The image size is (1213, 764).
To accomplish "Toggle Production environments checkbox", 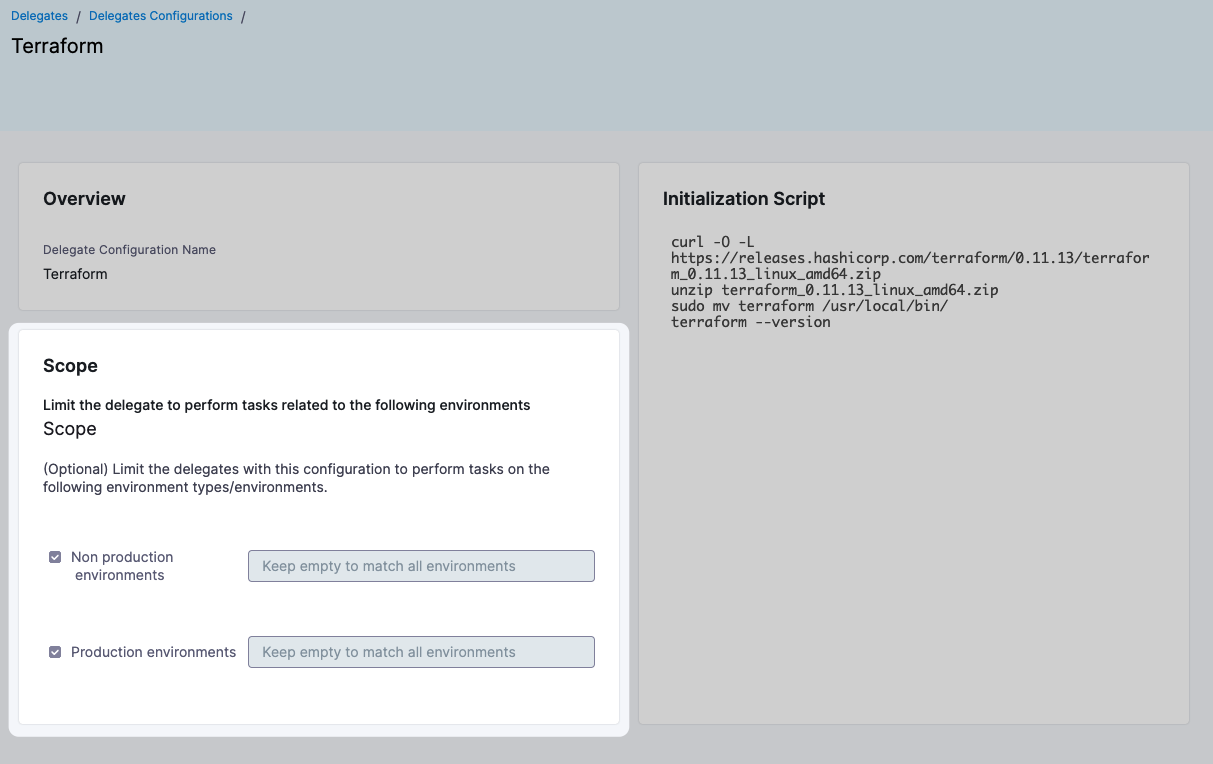I will tap(55, 652).
